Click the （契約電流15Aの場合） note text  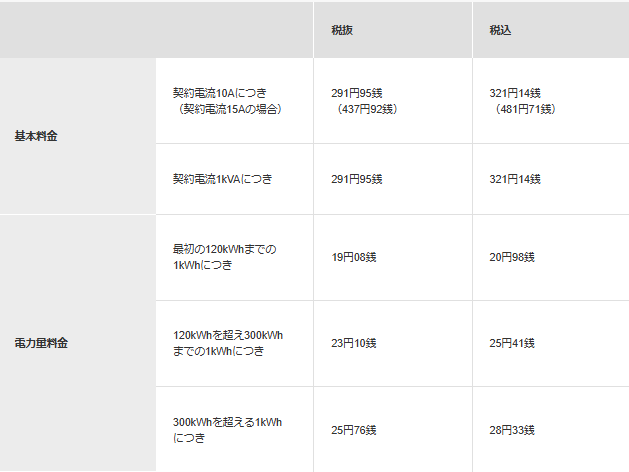click(226, 108)
